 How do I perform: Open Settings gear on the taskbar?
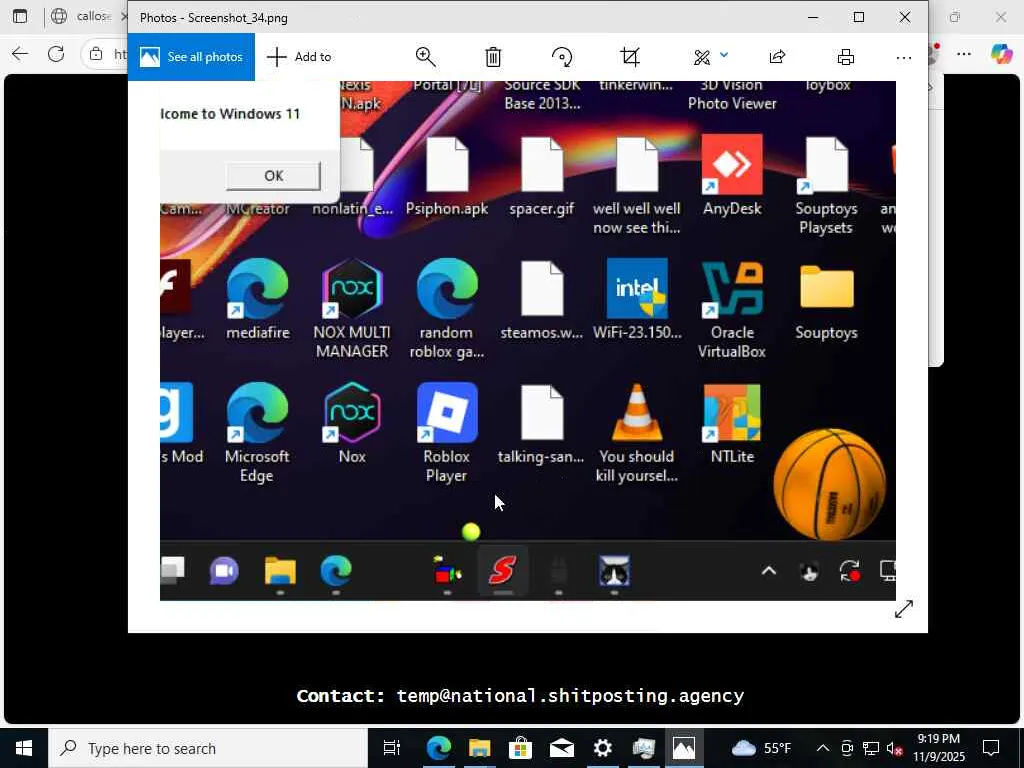coord(602,748)
